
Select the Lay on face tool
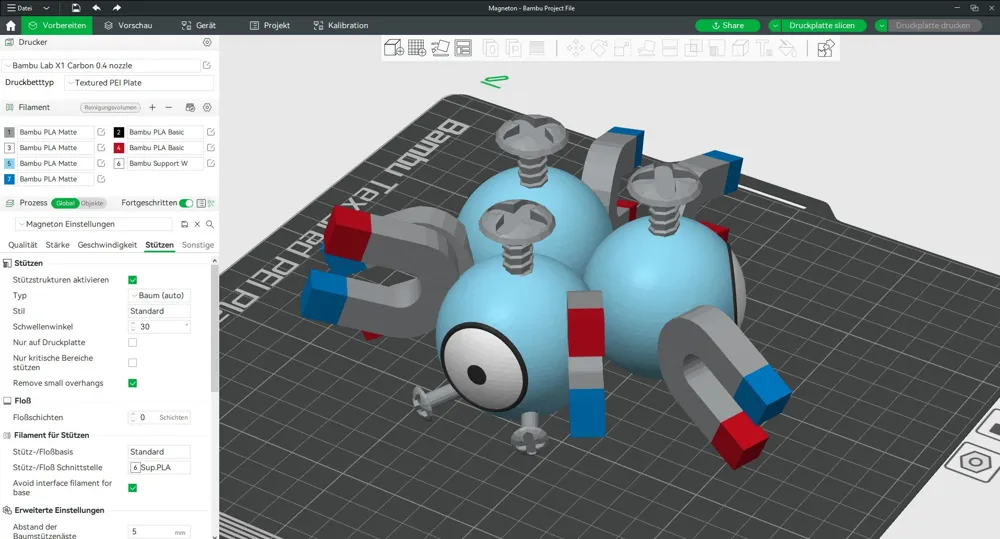click(x=646, y=48)
